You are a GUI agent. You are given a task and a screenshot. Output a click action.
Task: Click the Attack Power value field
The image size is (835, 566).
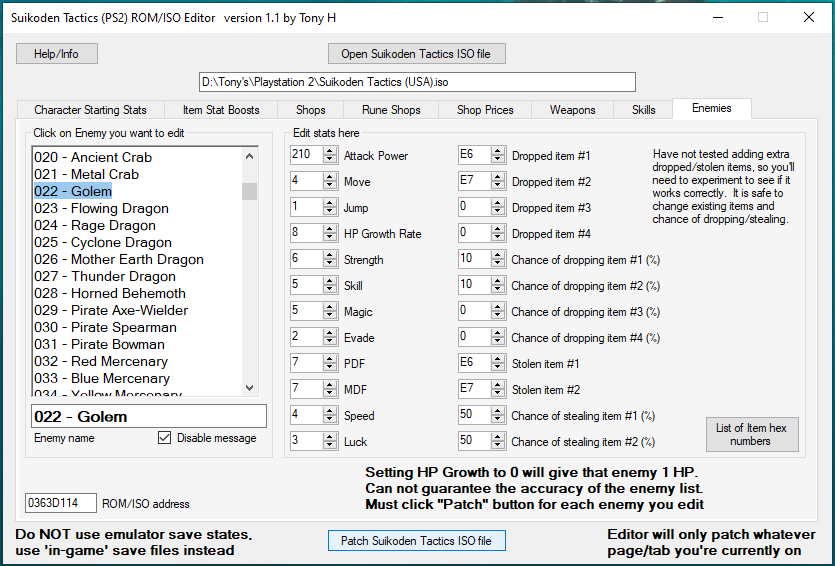pos(307,155)
